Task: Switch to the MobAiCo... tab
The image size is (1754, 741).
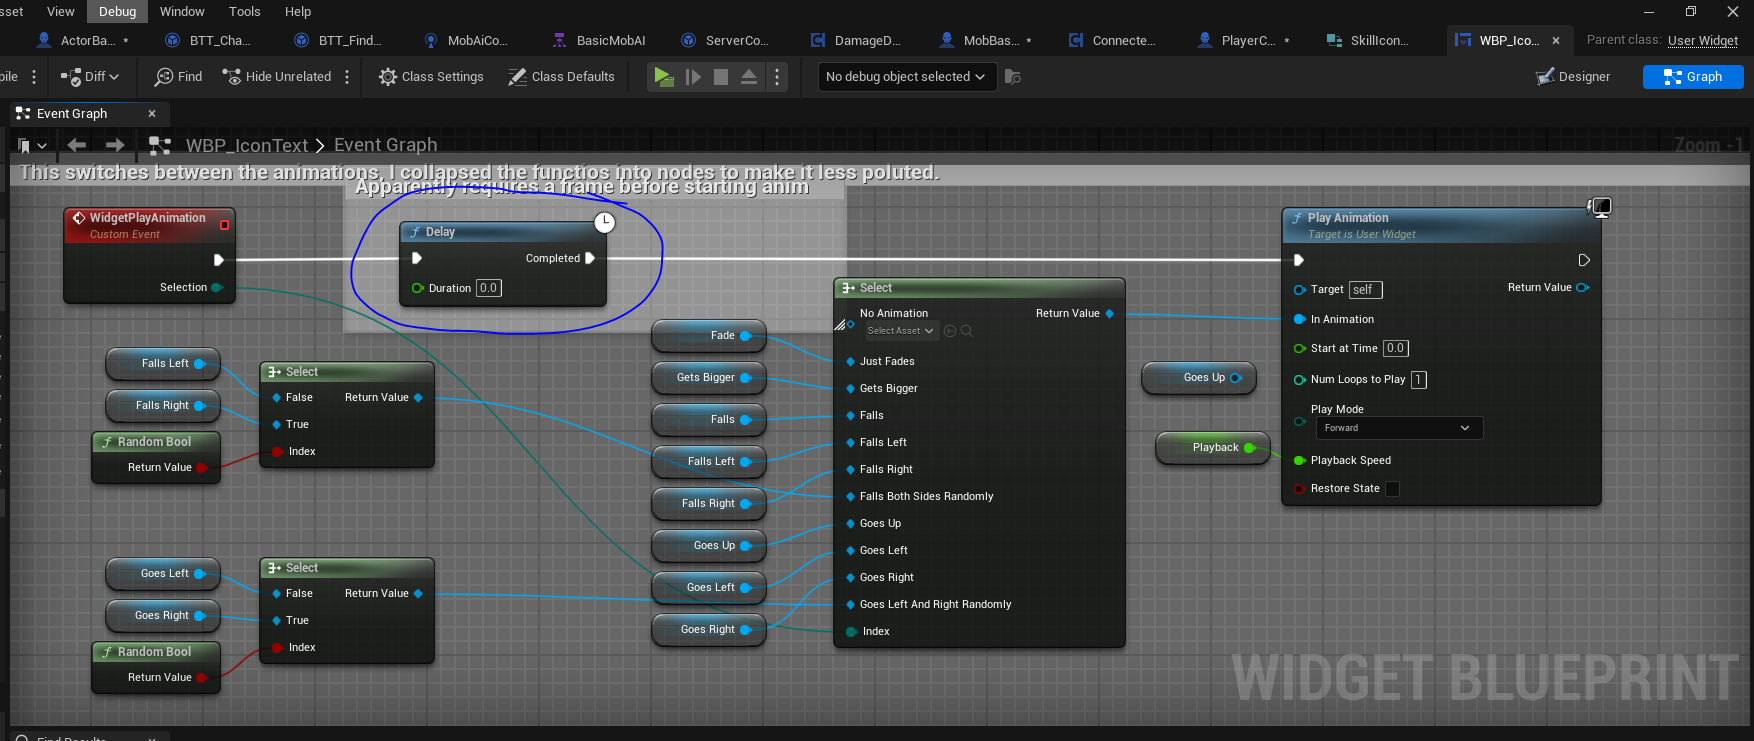Action: (x=466, y=41)
